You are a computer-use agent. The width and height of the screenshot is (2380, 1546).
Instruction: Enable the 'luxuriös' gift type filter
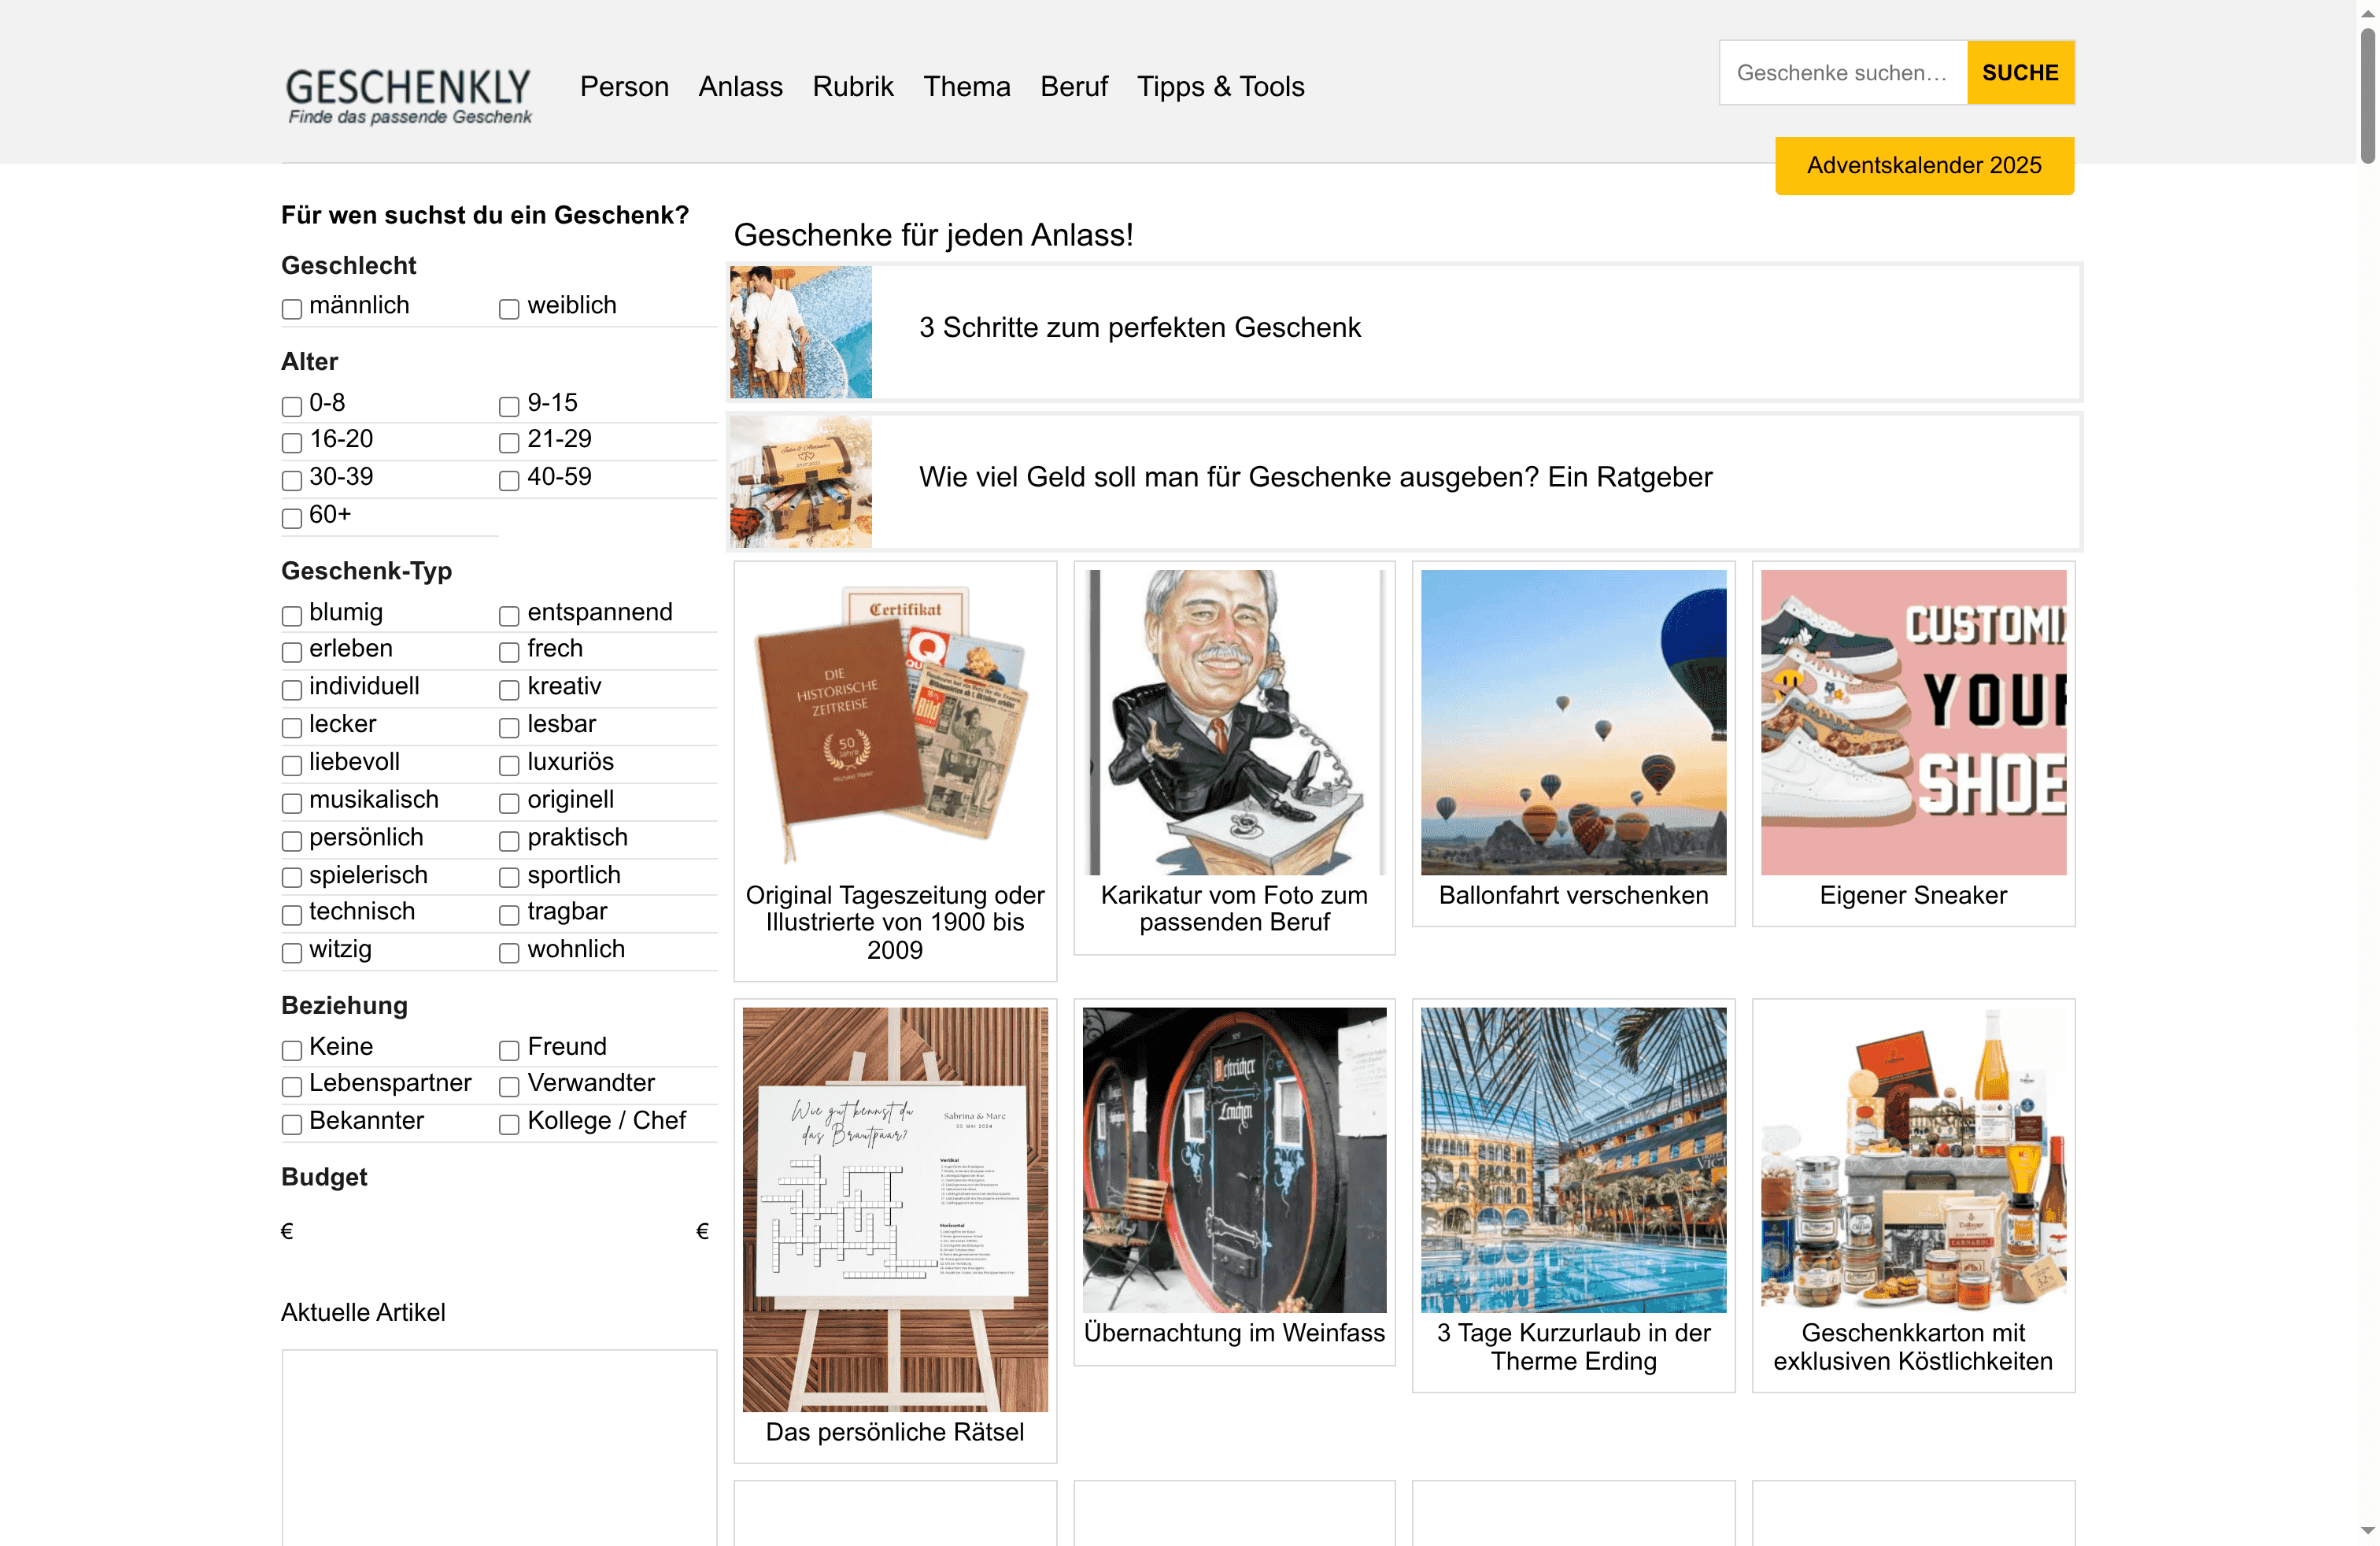click(509, 765)
